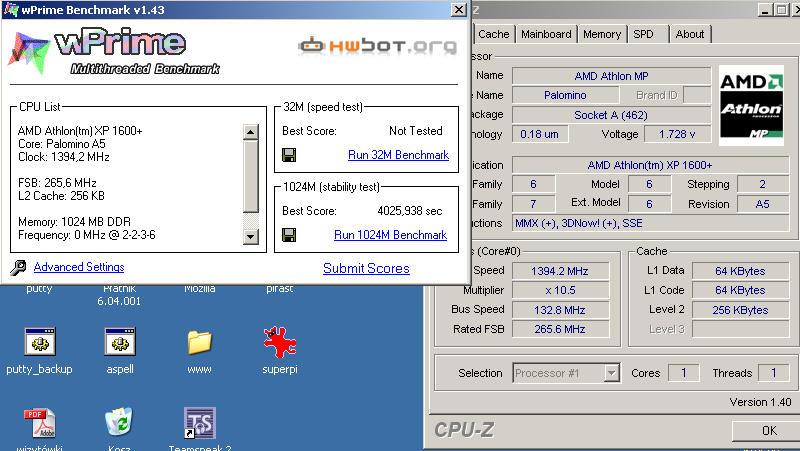Click the Memory: 1024 MB DDR line
This screenshot has width=800, height=451.
[x=74, y=221]
